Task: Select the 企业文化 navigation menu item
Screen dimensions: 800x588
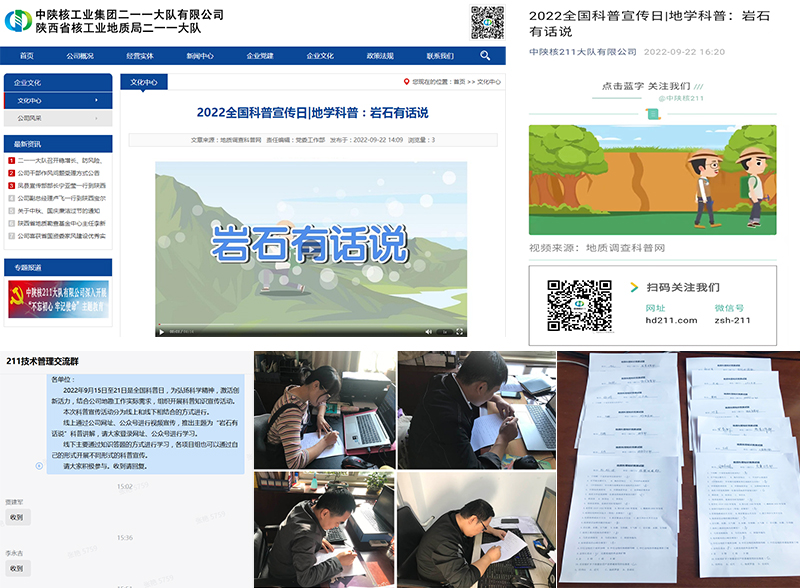Action: pos(320,56)
